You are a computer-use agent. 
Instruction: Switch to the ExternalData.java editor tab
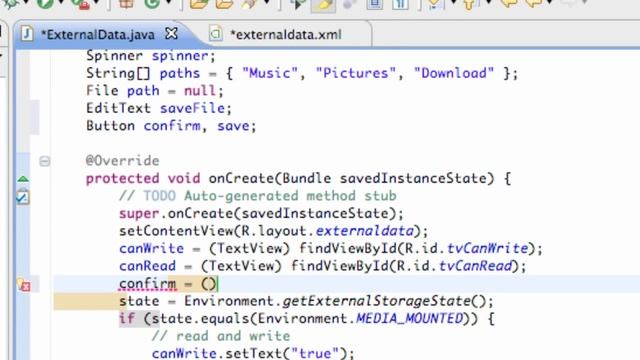point(98,35)
